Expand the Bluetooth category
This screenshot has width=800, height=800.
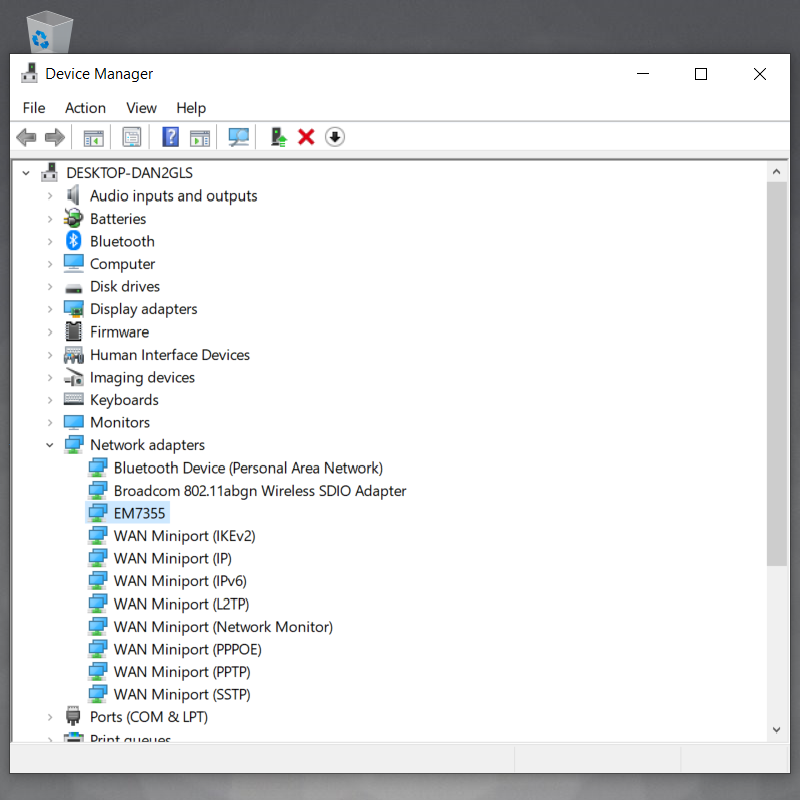coord(50,241)
